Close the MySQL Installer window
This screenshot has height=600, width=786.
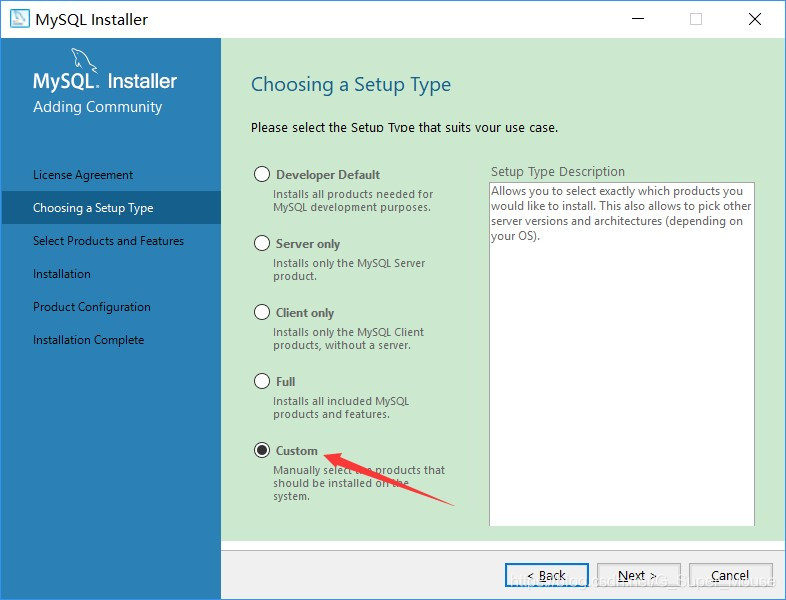click(754, 19)
